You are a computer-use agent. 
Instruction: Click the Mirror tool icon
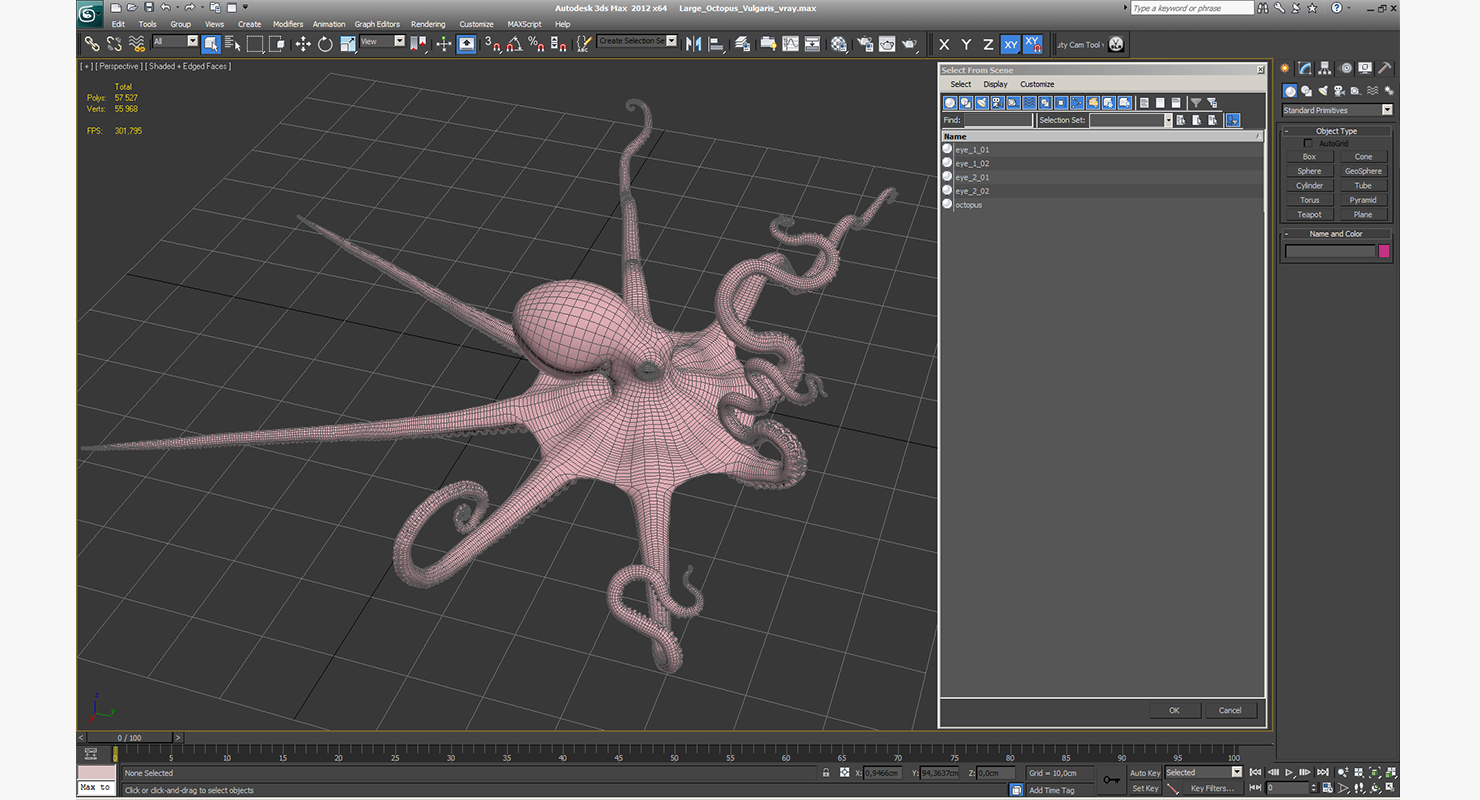693,44
